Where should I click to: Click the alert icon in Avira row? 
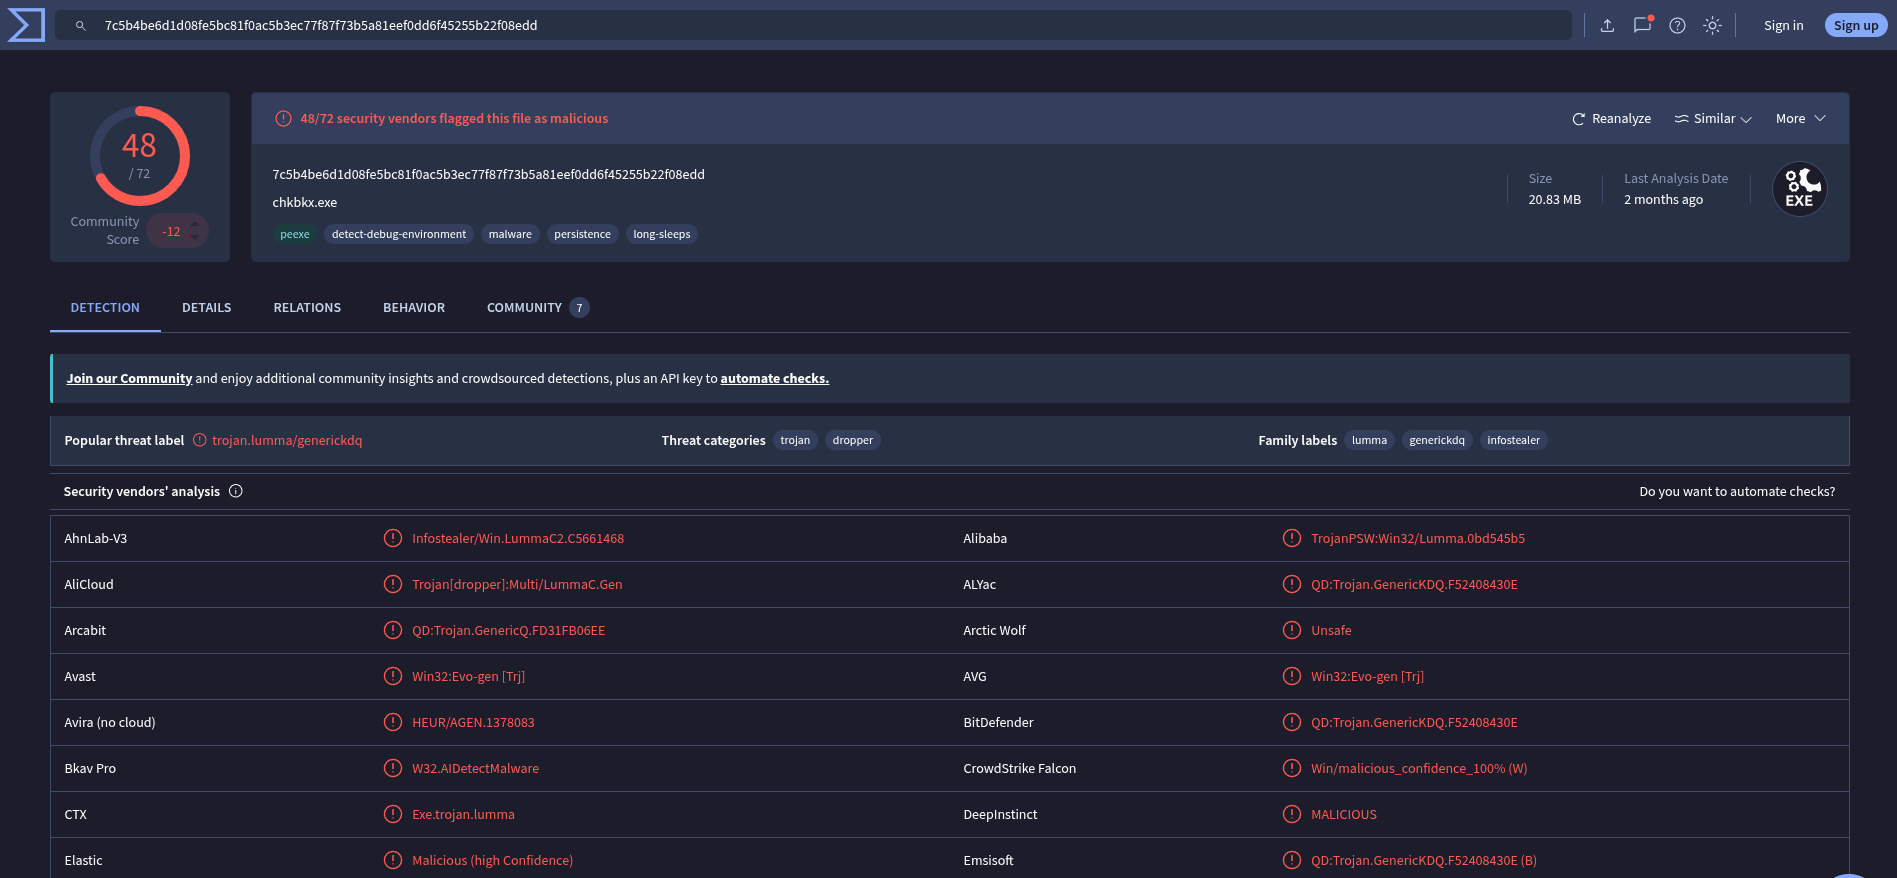point(393,722)
